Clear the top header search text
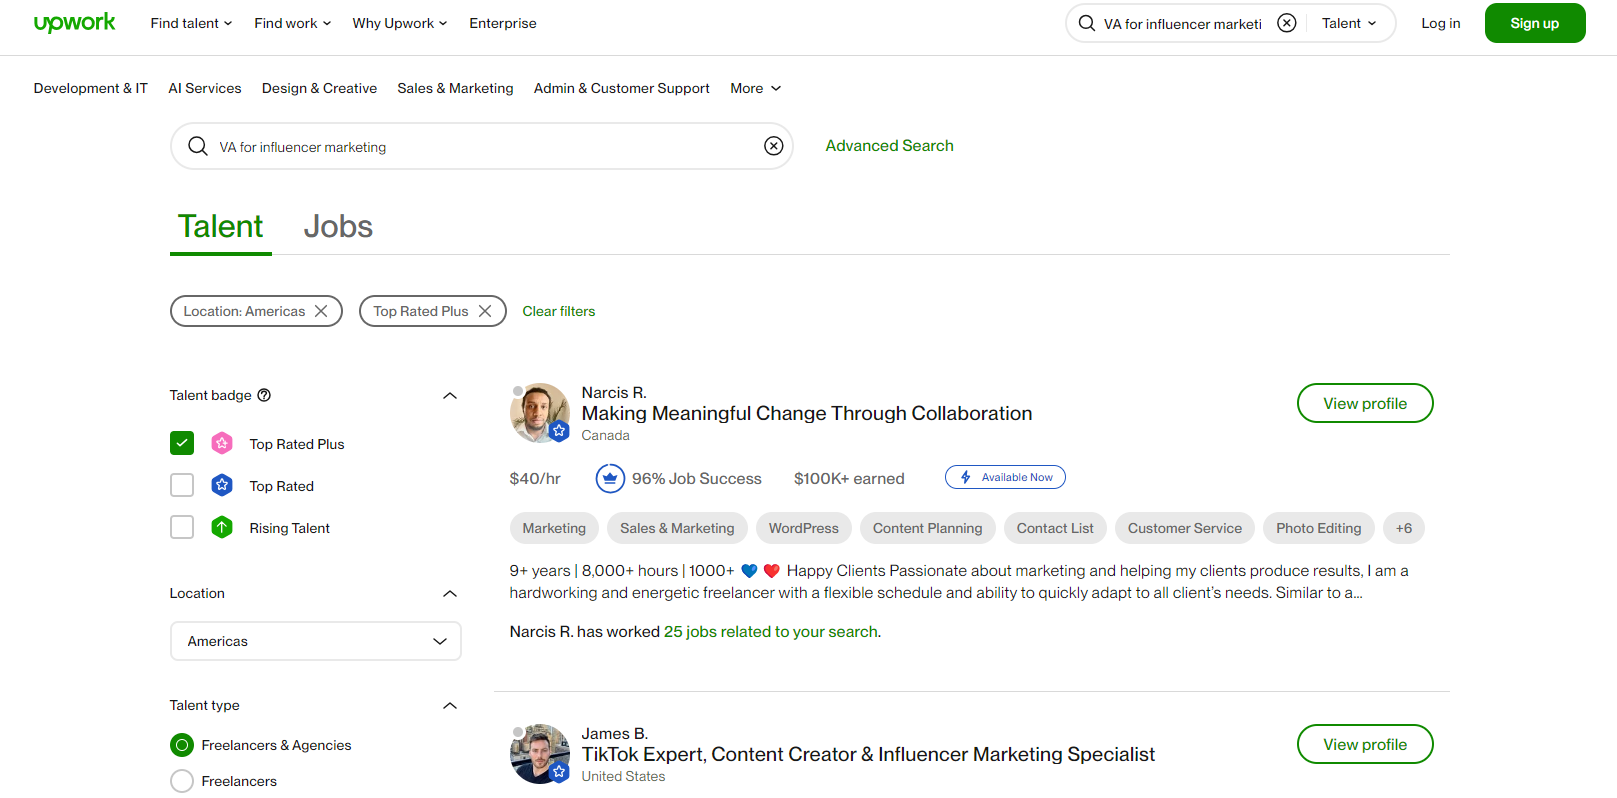This screenshot has width=1617, height=798. pos(1287,23)
